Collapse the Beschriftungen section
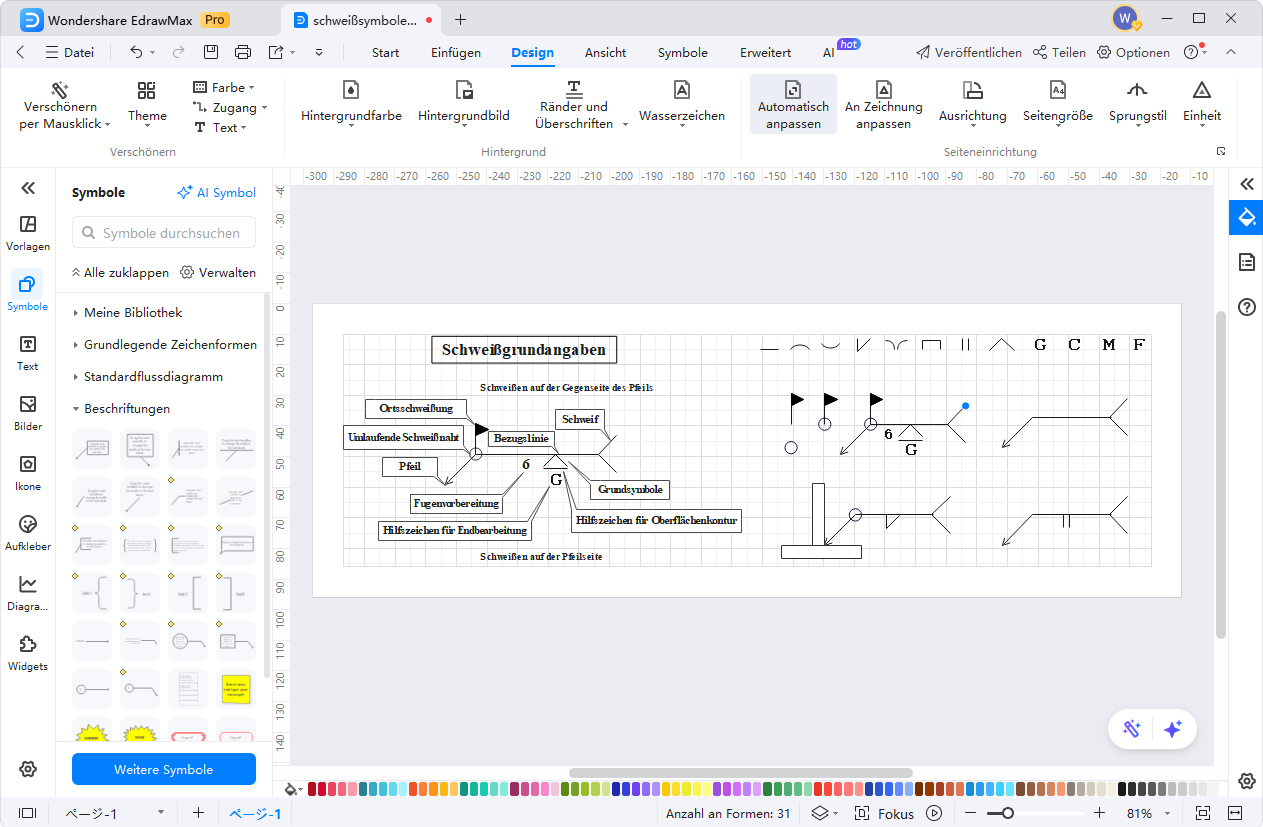This screenshot has width=1263, height=827. [x=126, y=409]
